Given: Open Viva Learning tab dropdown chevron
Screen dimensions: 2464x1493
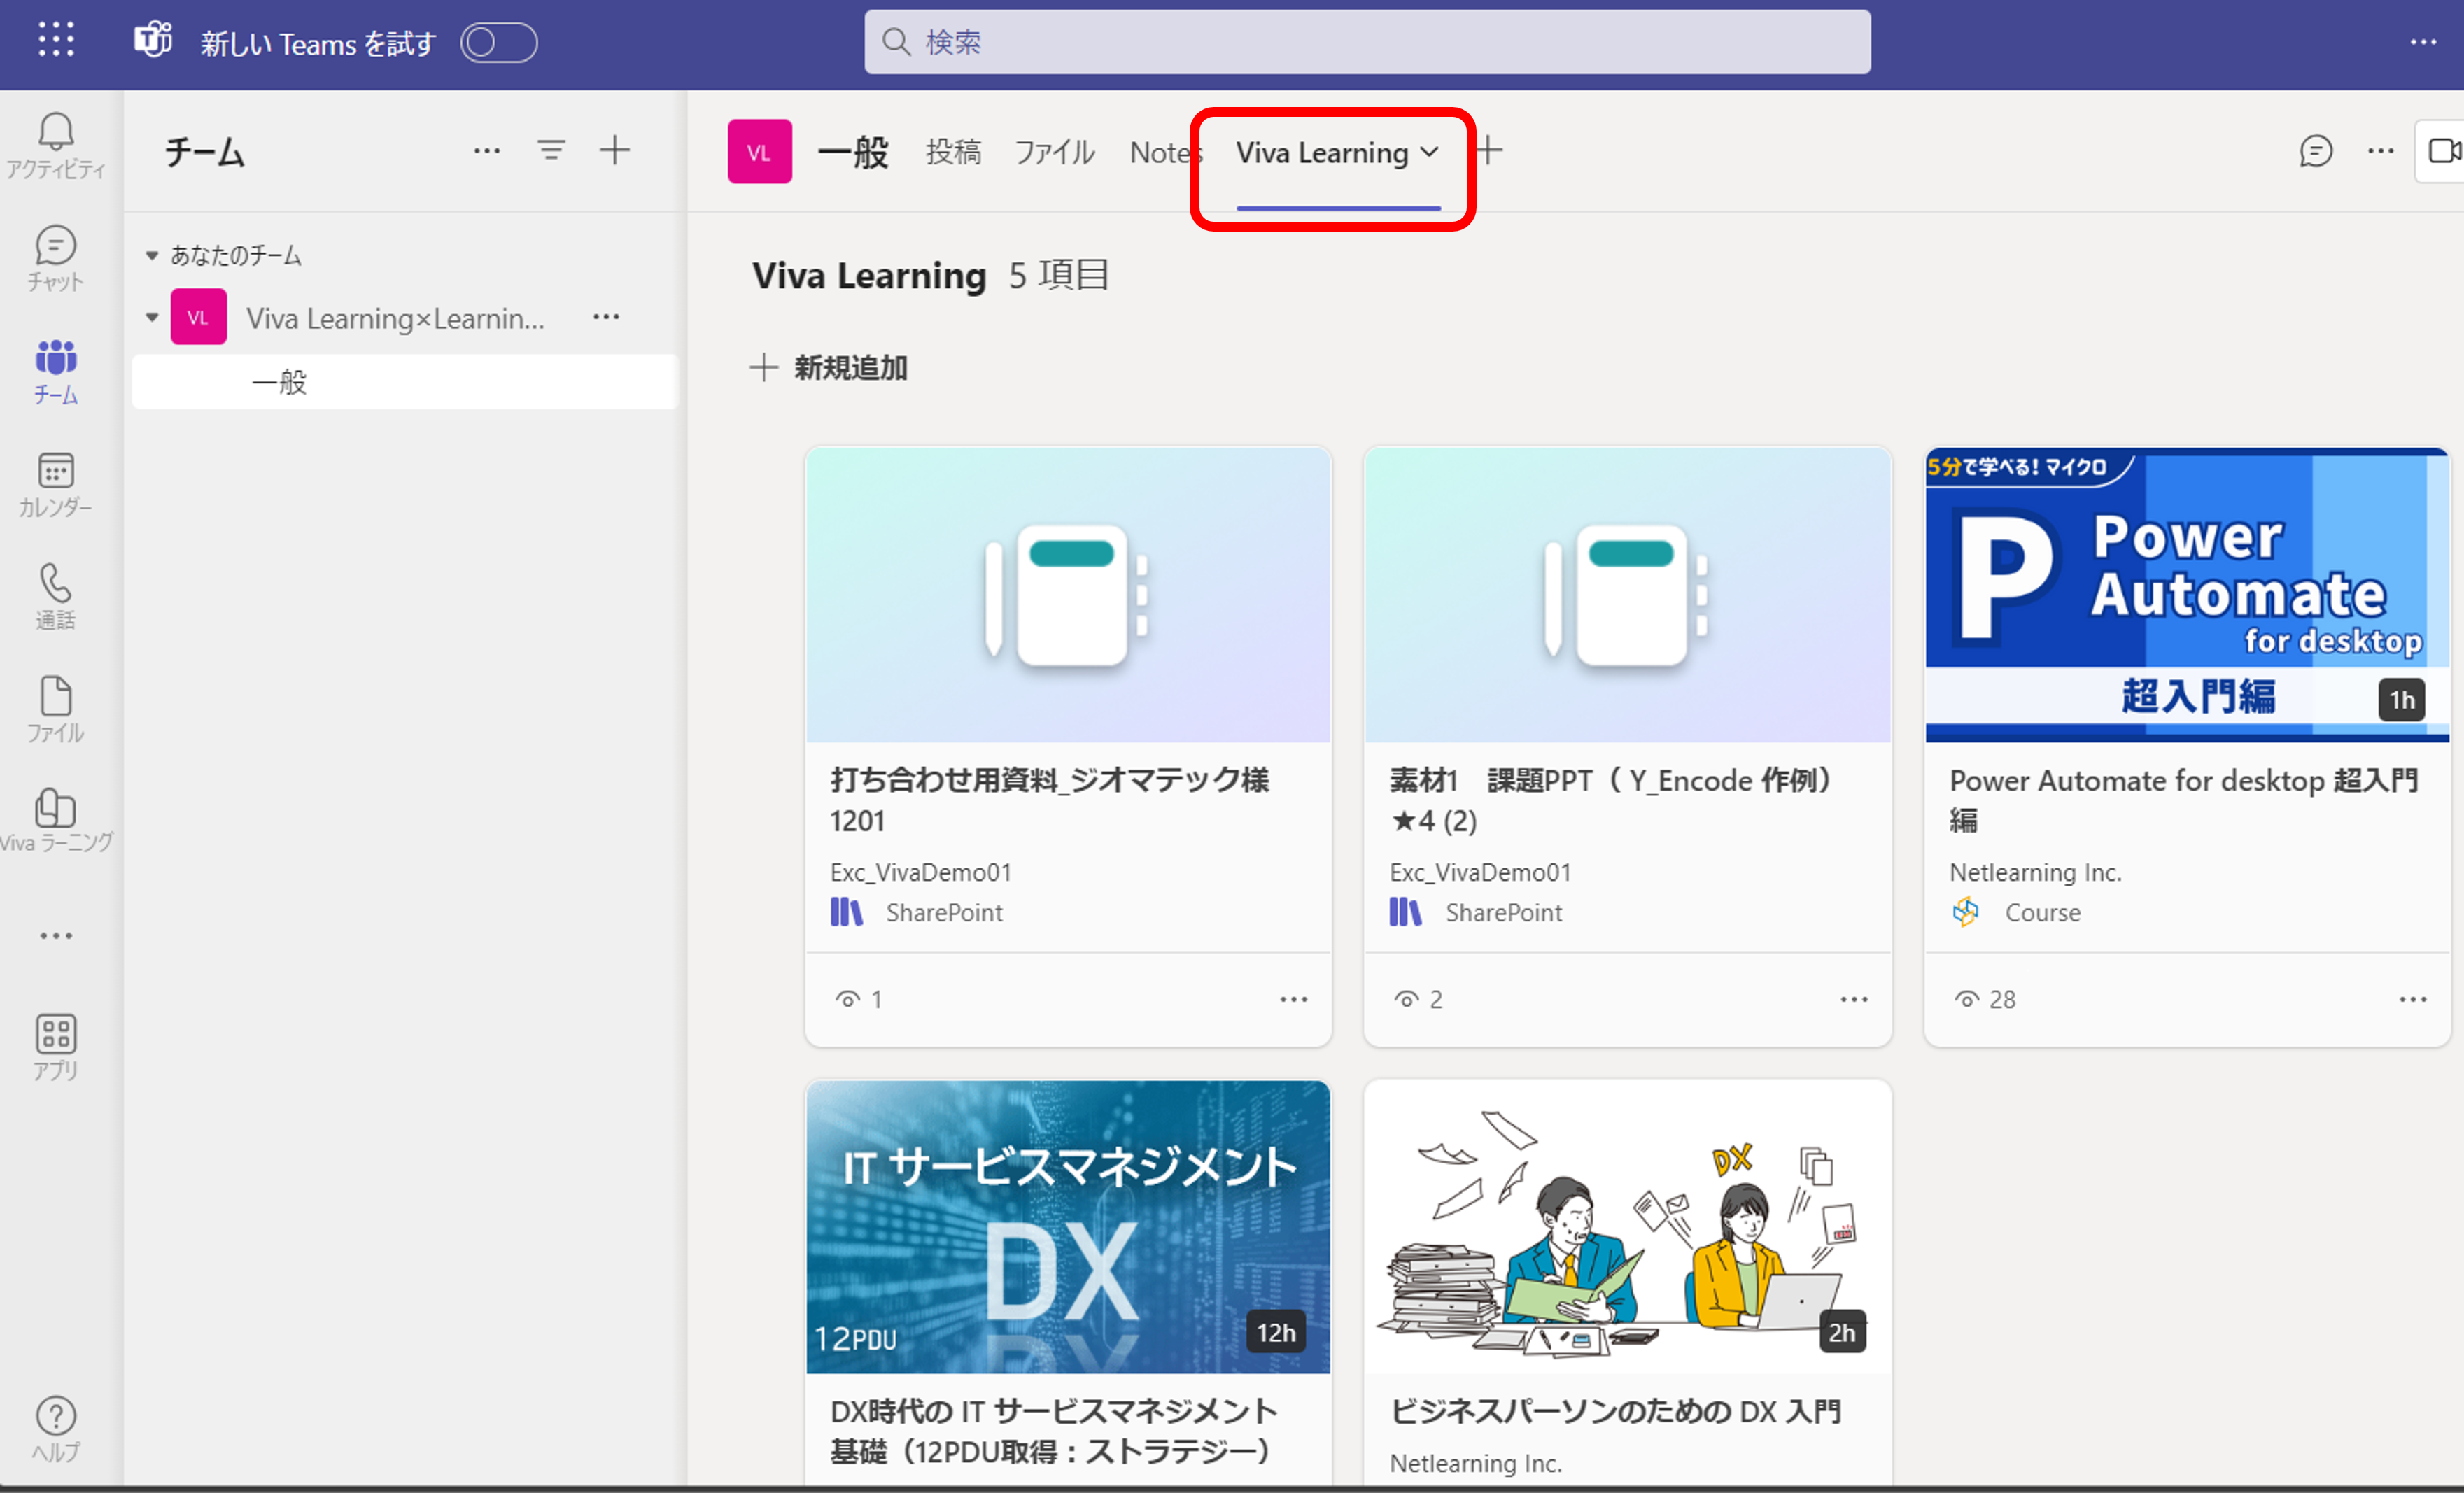Looking at the screenshot, I should 1430,152.
